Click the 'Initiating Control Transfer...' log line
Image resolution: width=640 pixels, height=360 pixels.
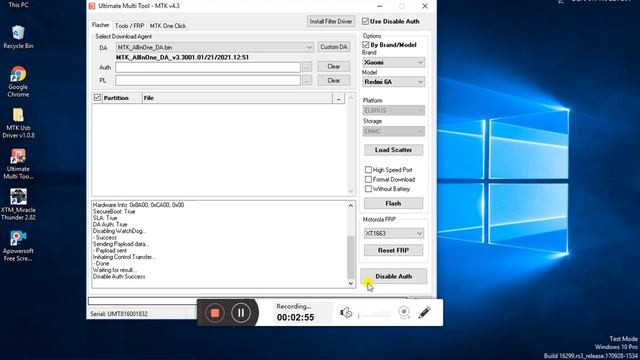(x=124, y=257)
